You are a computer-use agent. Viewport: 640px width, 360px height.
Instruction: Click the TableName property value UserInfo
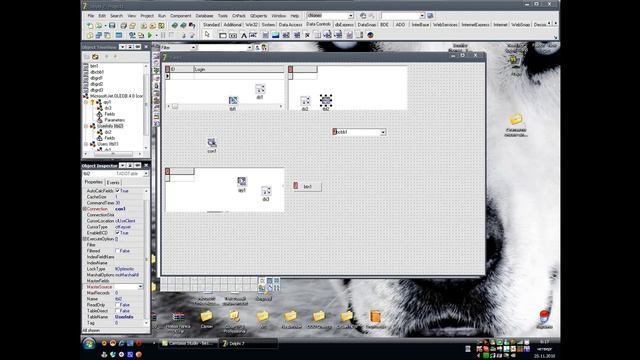[124, 317]
